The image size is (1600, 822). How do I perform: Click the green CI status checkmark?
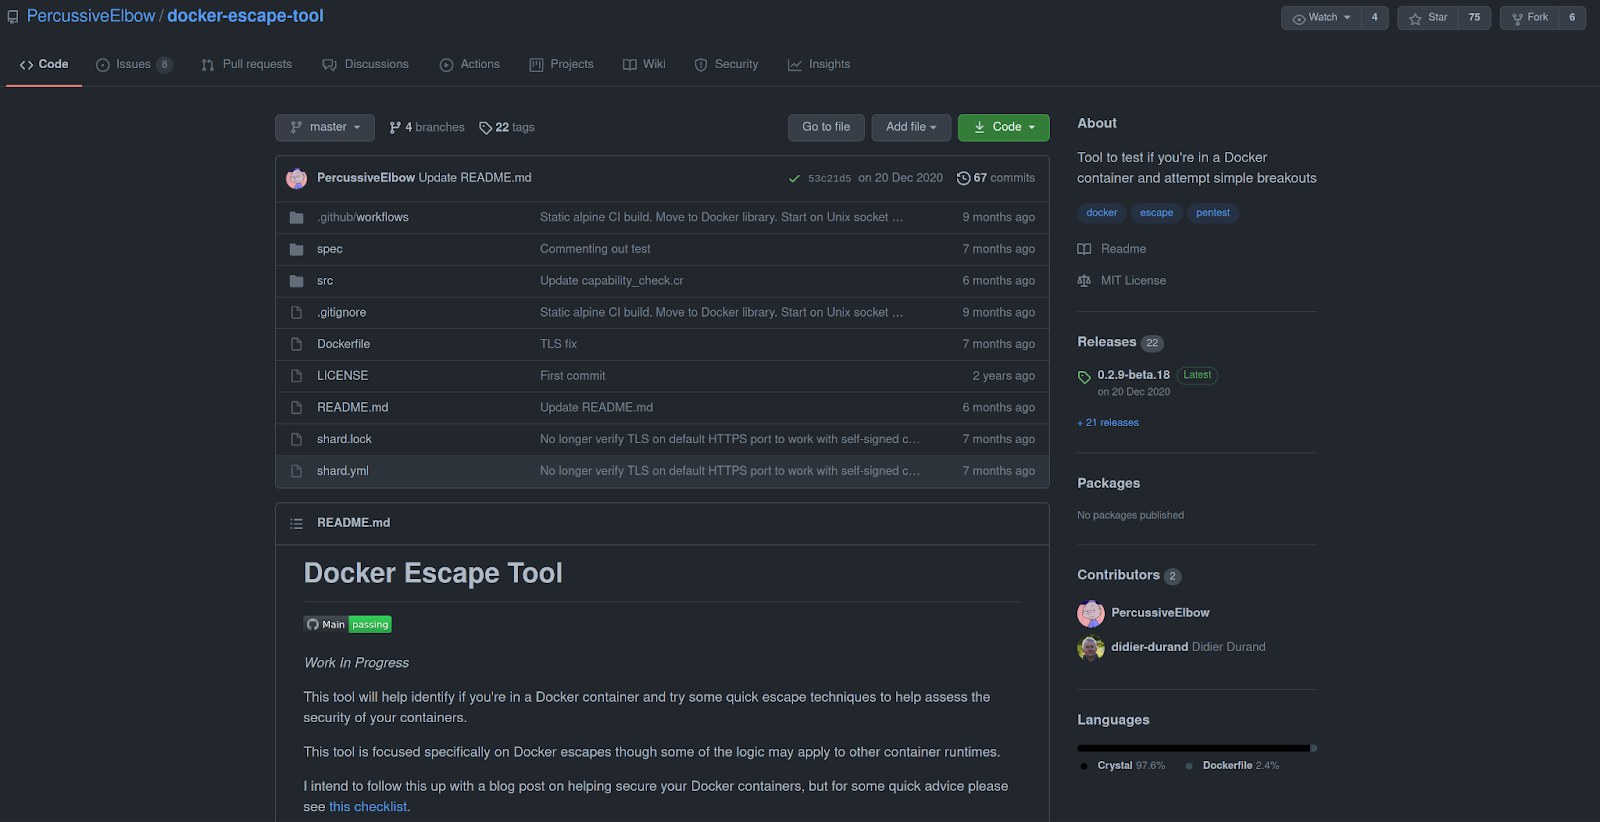click(x=794, y=178)
